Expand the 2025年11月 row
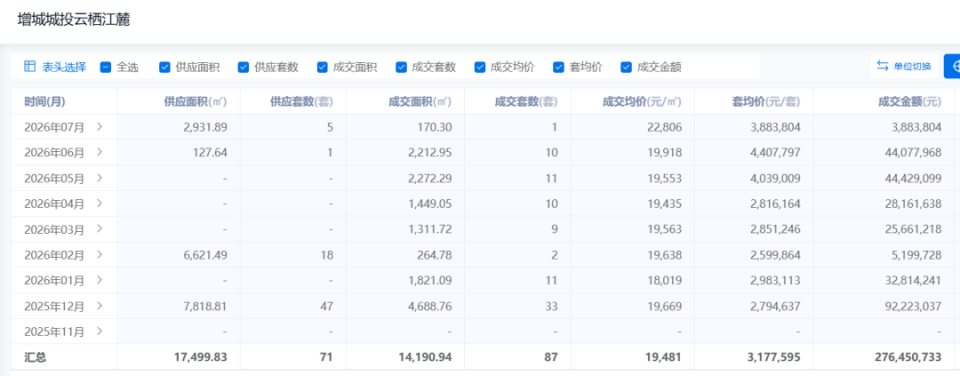 pyautogui.click(x=99, y=331)
